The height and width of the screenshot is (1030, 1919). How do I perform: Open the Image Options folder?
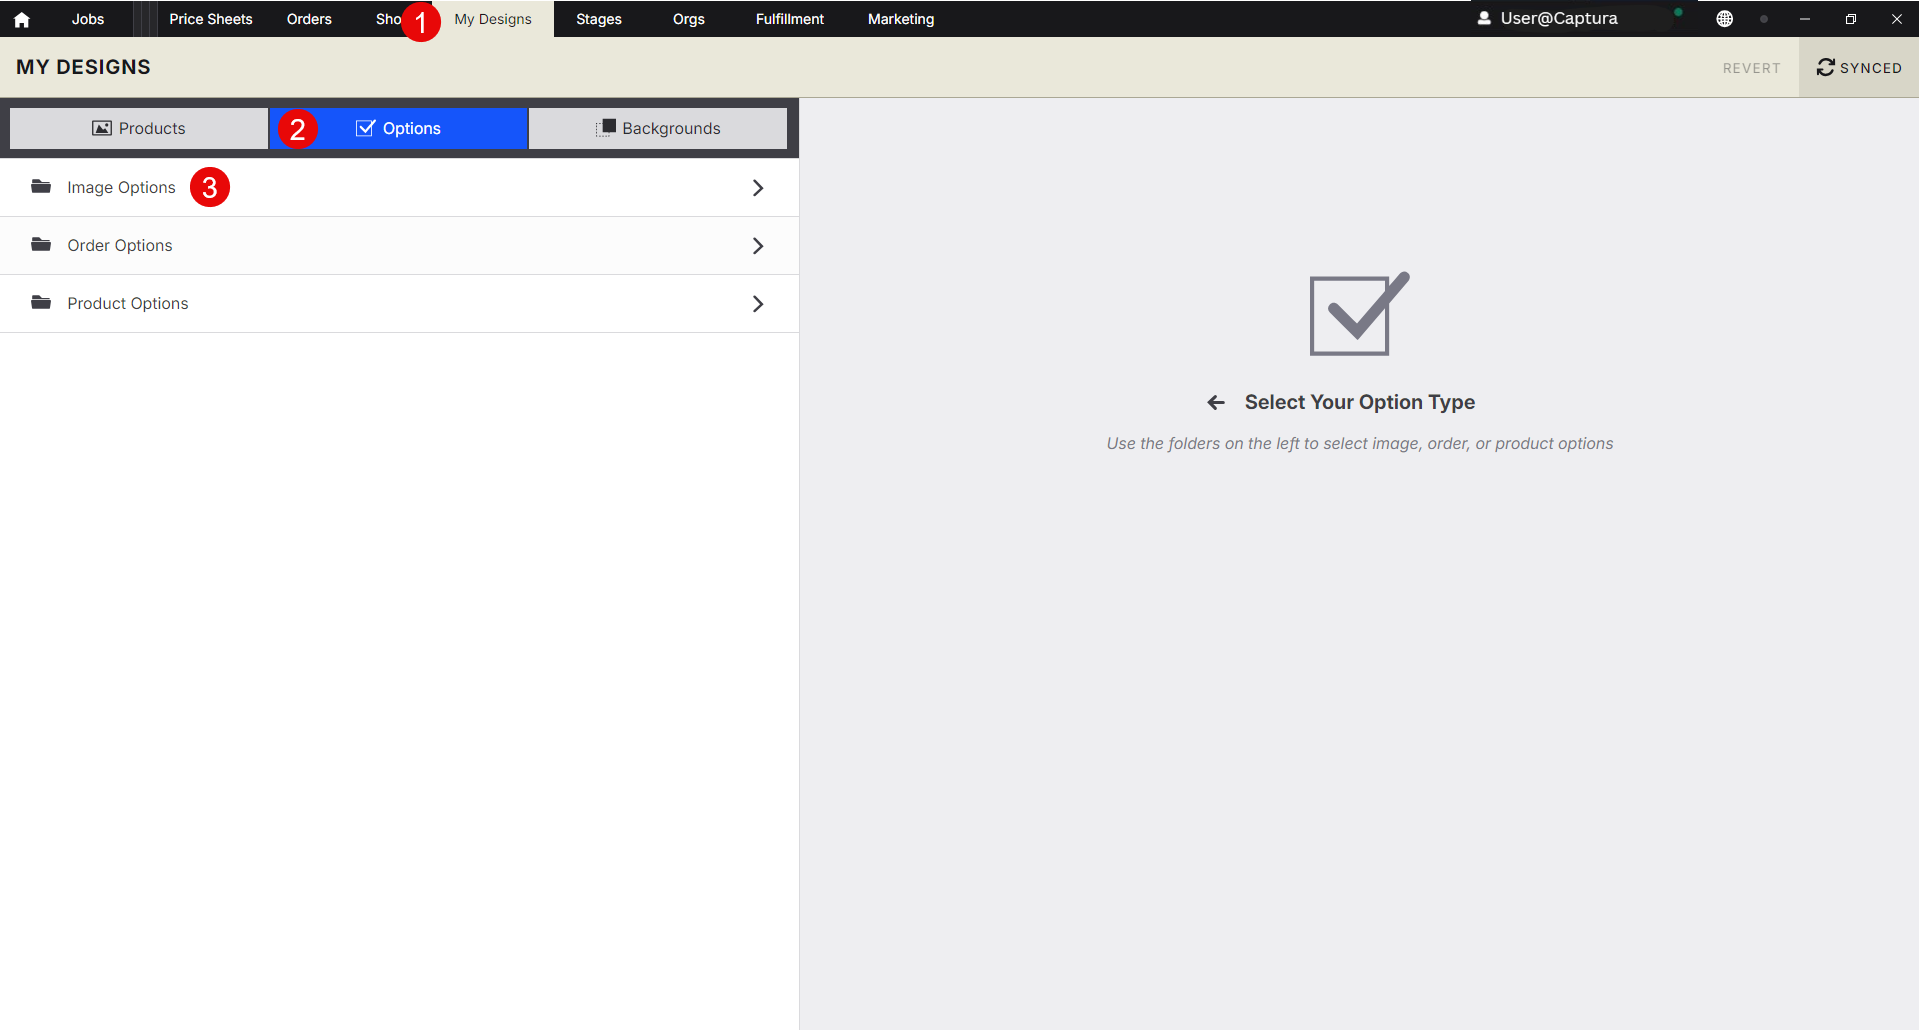click(x=399, y=188)
